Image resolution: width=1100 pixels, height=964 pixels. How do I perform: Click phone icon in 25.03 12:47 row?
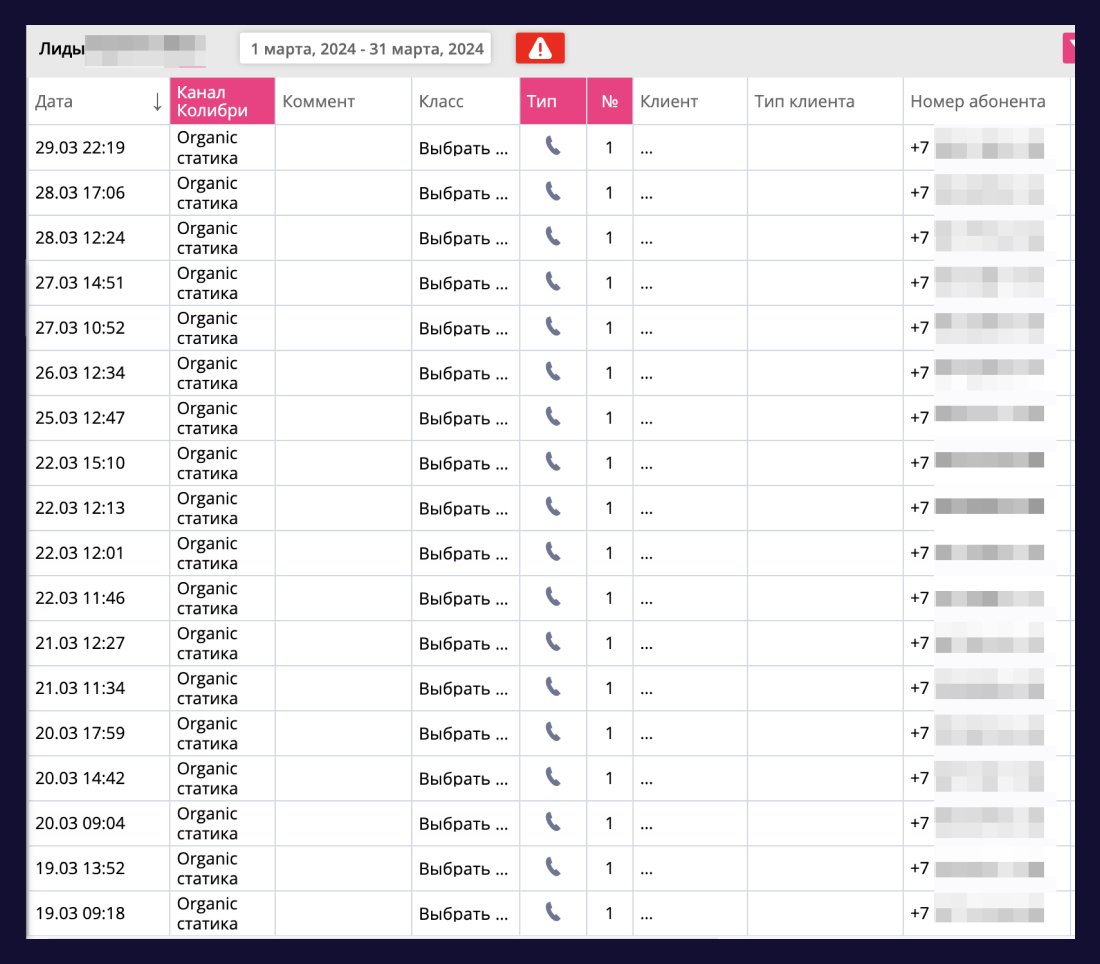point(553,416)
